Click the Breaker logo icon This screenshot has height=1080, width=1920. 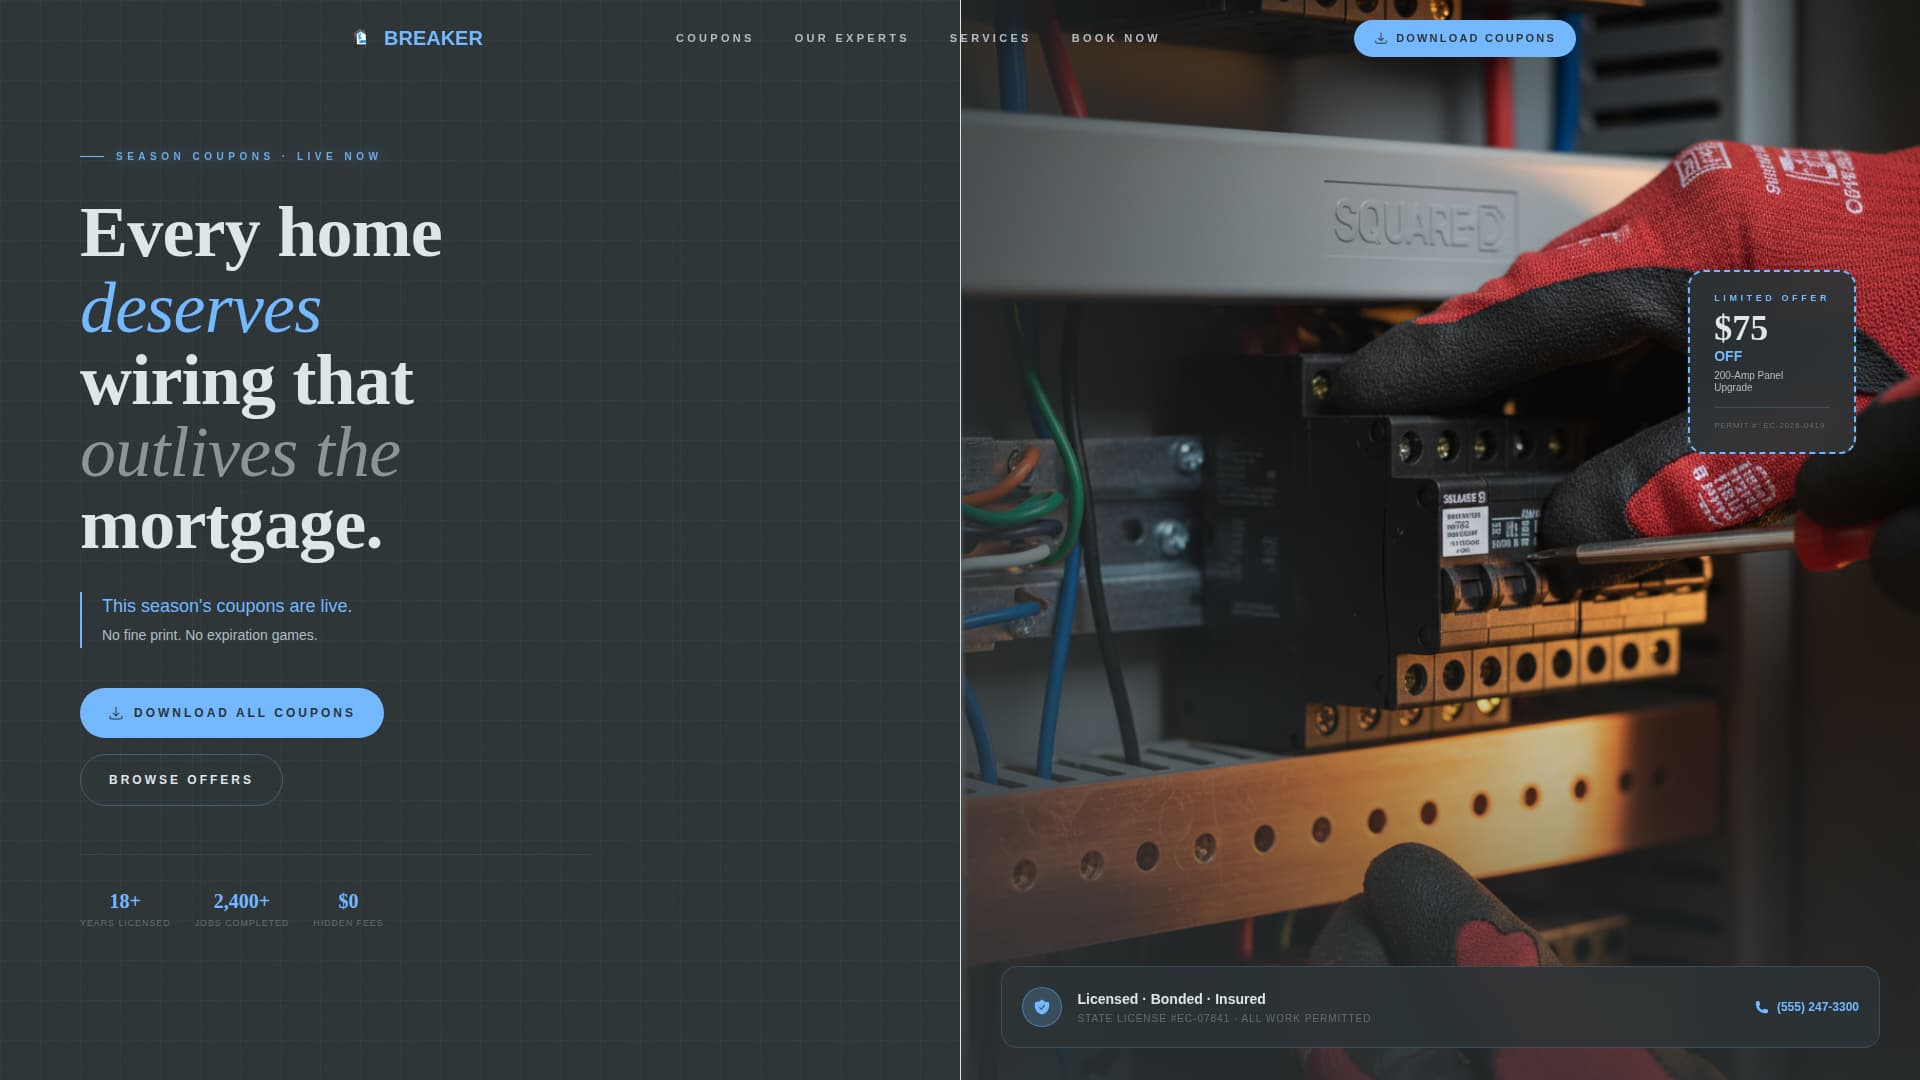(361, 38)
